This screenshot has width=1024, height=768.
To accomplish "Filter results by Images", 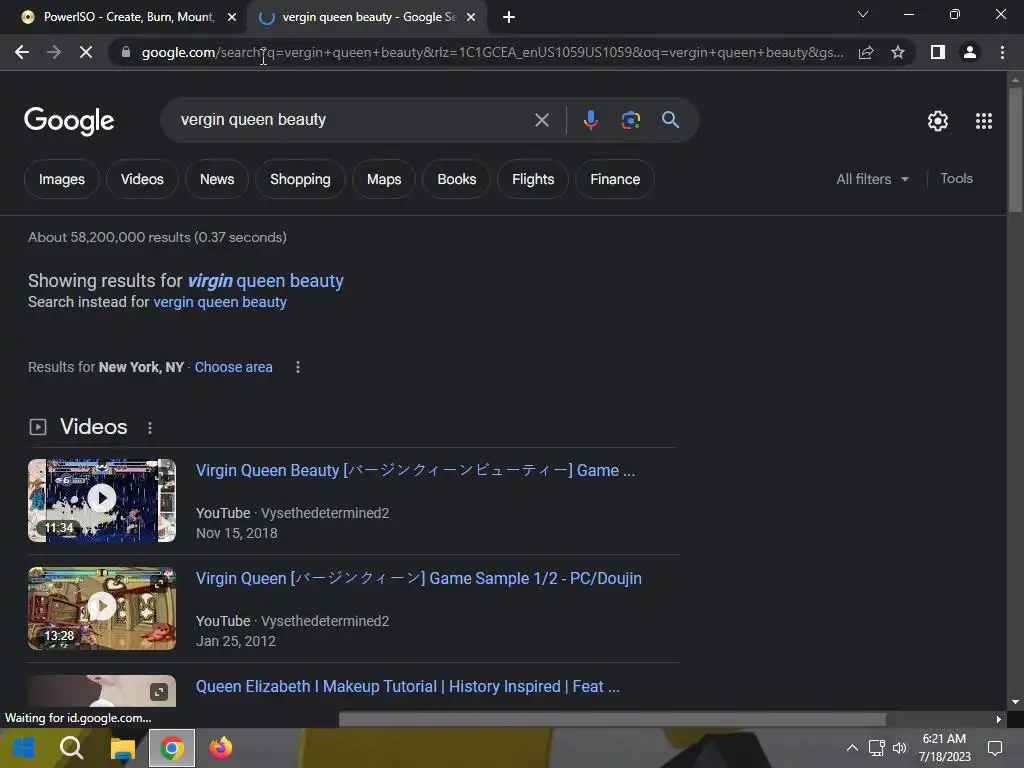I will click(61, 179).
